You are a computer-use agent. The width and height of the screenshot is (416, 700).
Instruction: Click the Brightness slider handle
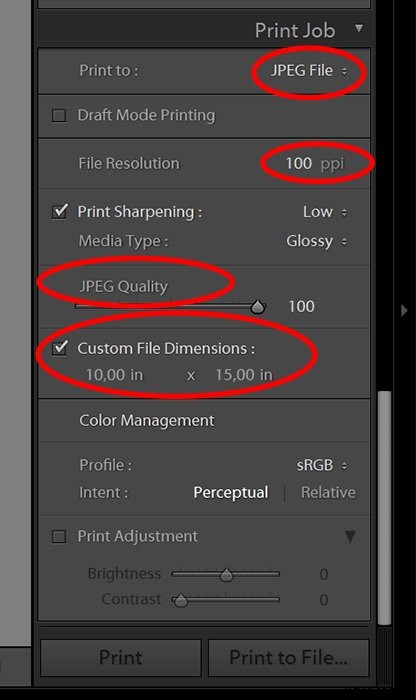[227, 575]
